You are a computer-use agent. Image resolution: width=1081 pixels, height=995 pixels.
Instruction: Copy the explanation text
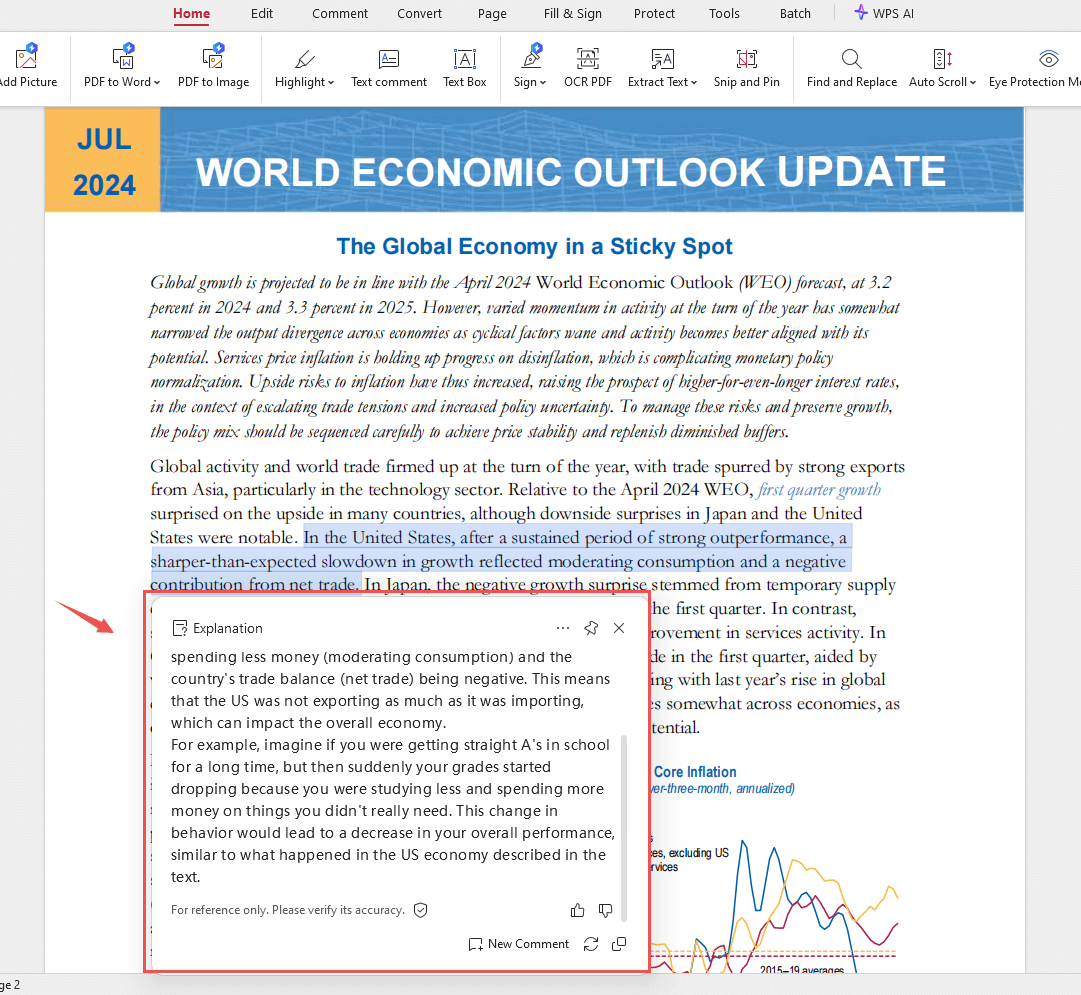tap(619, 944)
